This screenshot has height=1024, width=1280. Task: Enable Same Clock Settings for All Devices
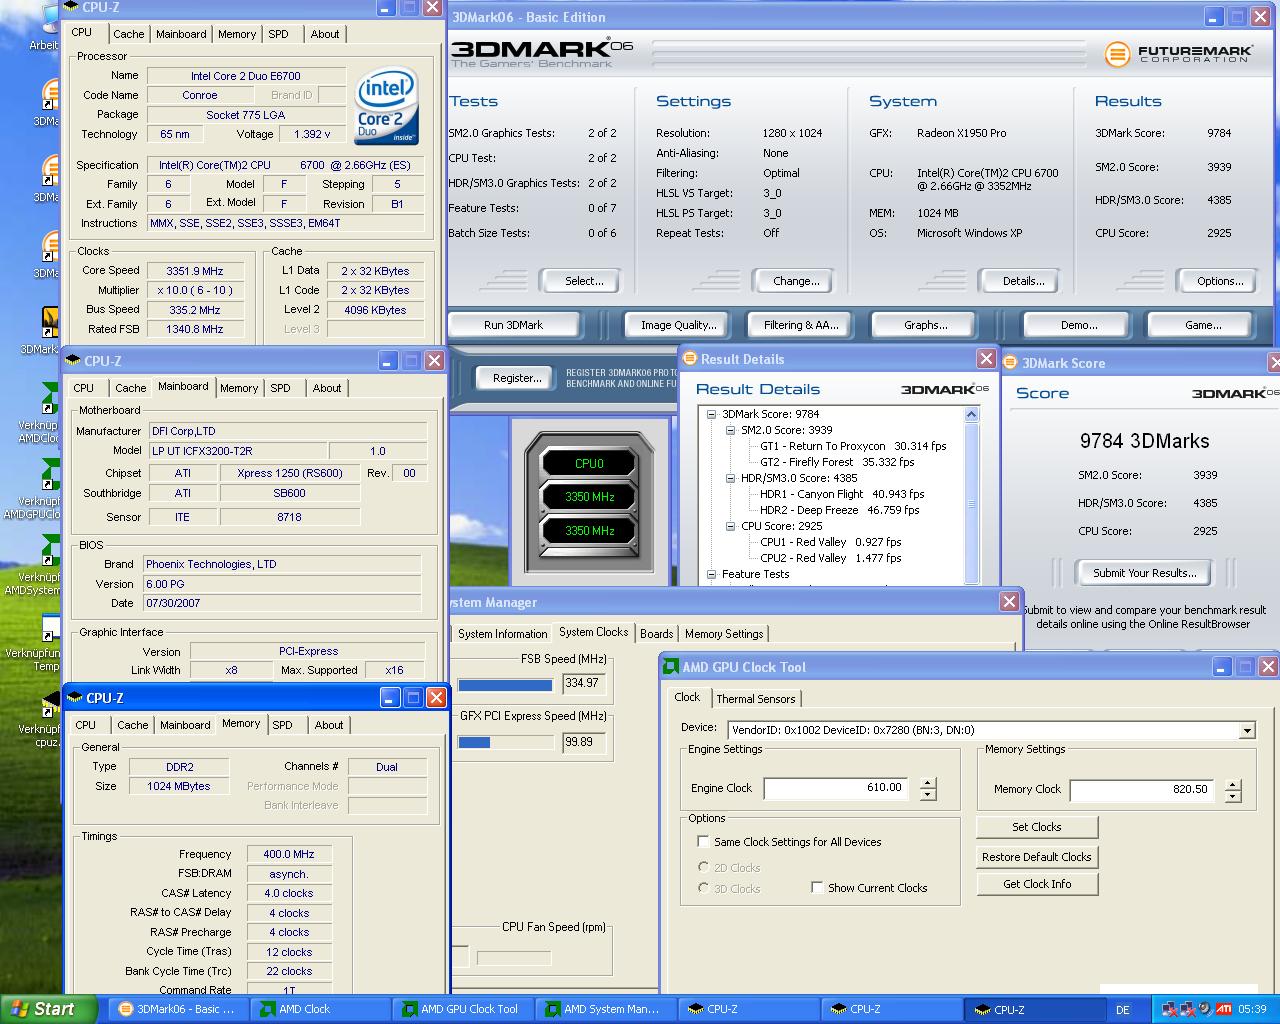[703, 842]
